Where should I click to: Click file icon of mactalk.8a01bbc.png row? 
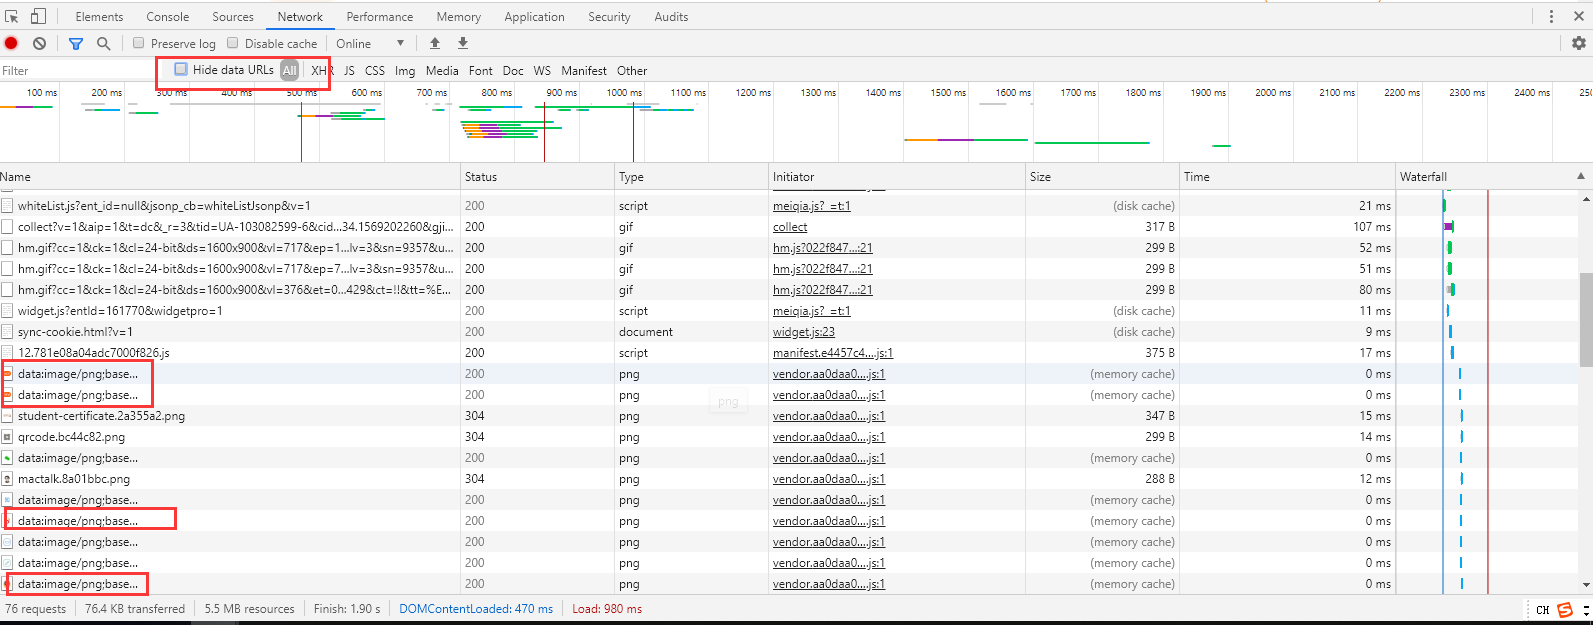tap(7, 479)
